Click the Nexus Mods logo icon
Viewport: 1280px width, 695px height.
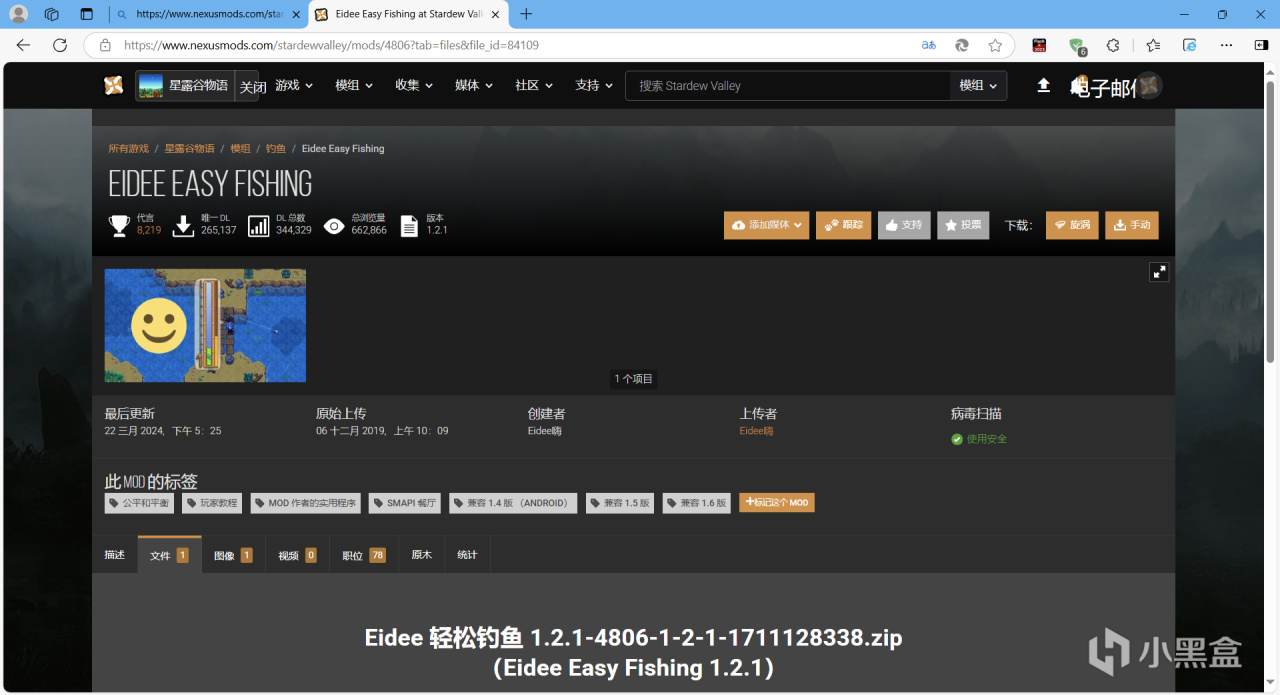pyautogui.click(x=114, y=86)
